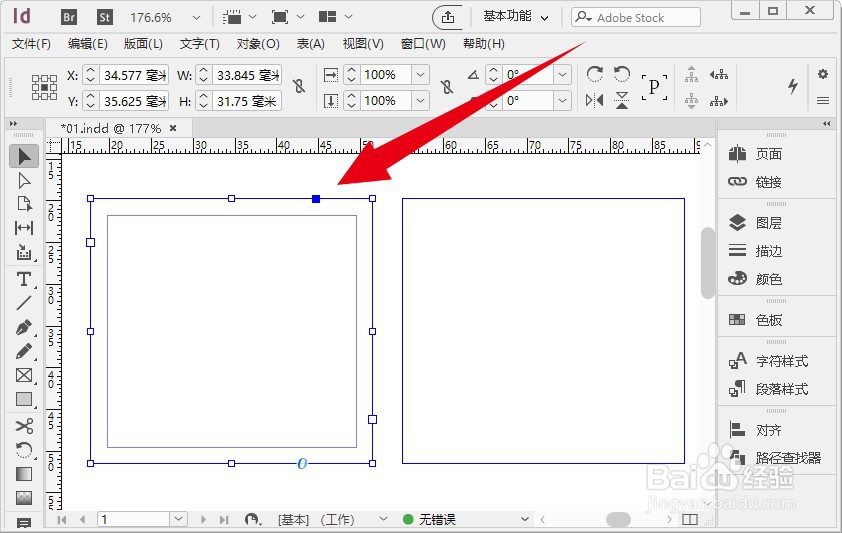This screenshot has height=533, width=842.
Task: Open the 文字(T) menu
Action: click(x=199, y=43)
